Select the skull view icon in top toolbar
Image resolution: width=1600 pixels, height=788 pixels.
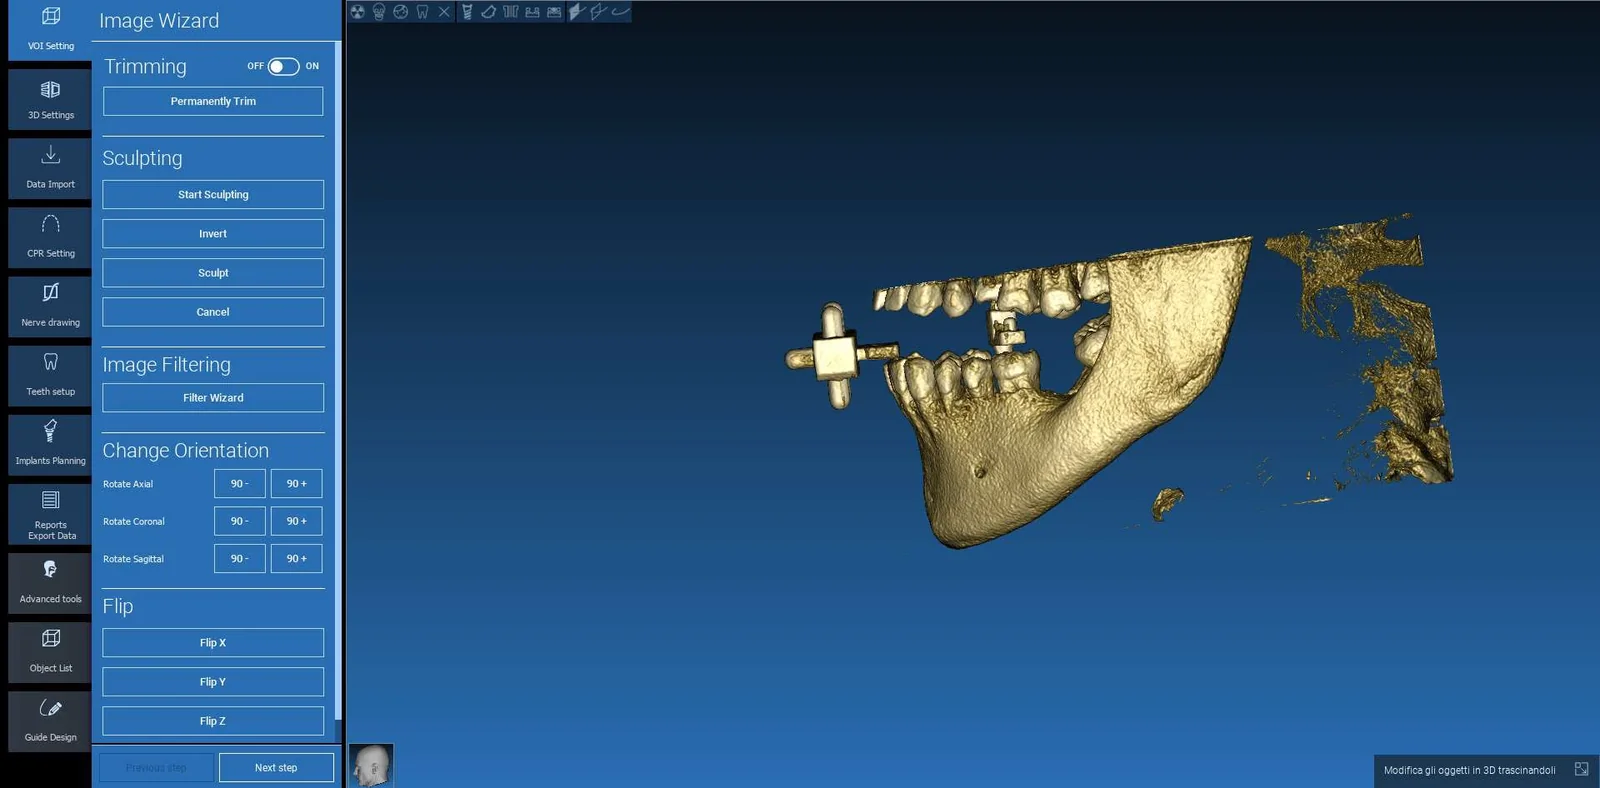point(379,12)
